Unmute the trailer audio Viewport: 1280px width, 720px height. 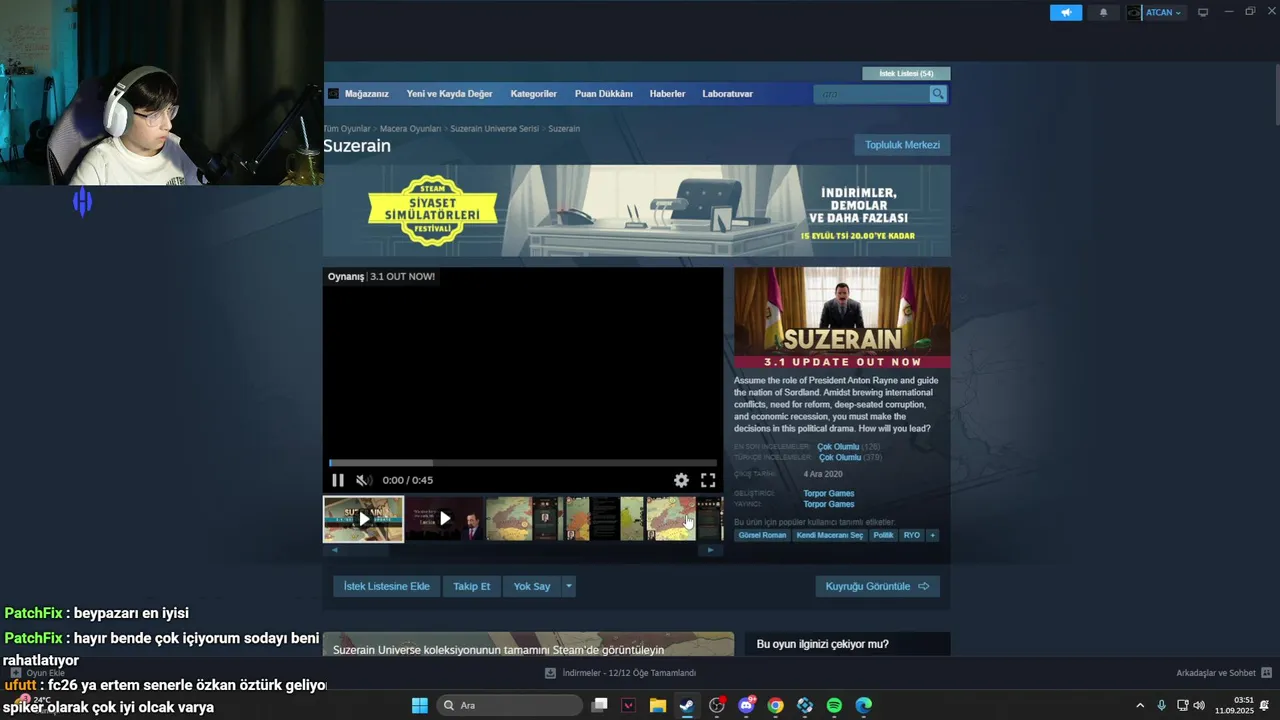point(364,480)
